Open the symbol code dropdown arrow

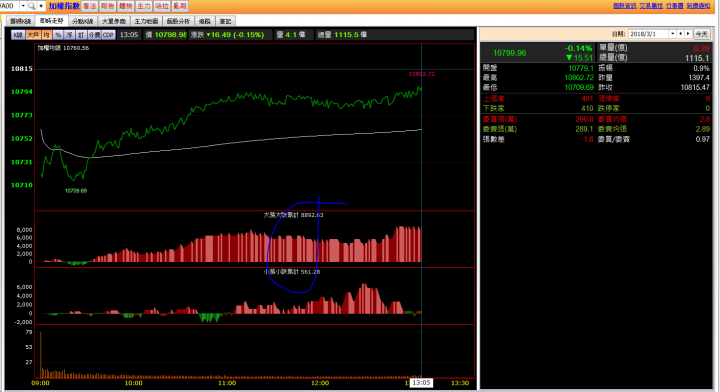click(23, 6)
